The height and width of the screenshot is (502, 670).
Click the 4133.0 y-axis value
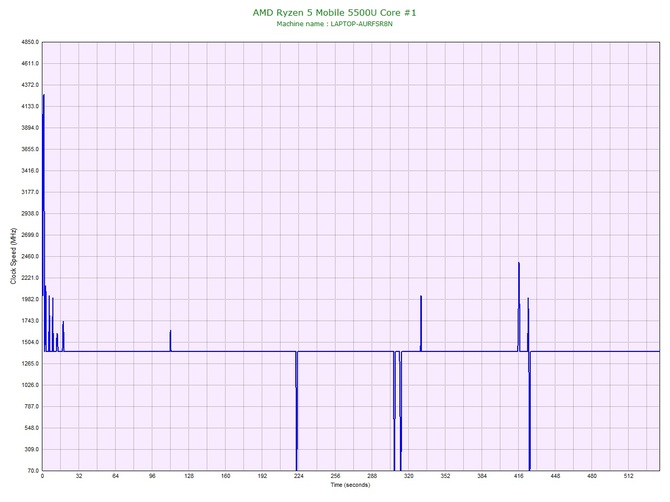point(30,106)
